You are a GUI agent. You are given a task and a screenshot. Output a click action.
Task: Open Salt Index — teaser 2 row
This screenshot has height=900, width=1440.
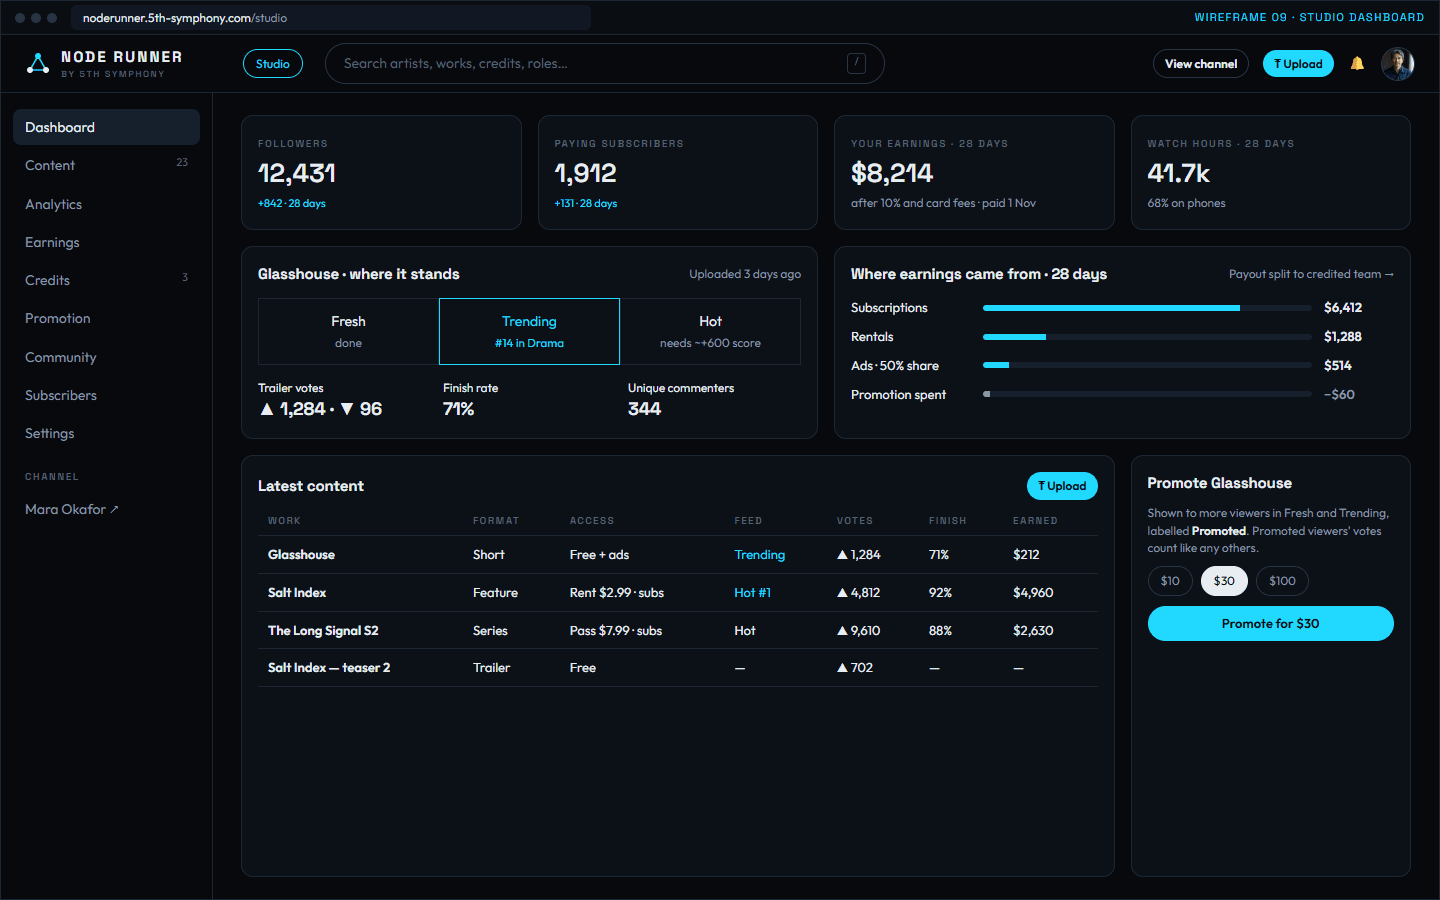678,668
